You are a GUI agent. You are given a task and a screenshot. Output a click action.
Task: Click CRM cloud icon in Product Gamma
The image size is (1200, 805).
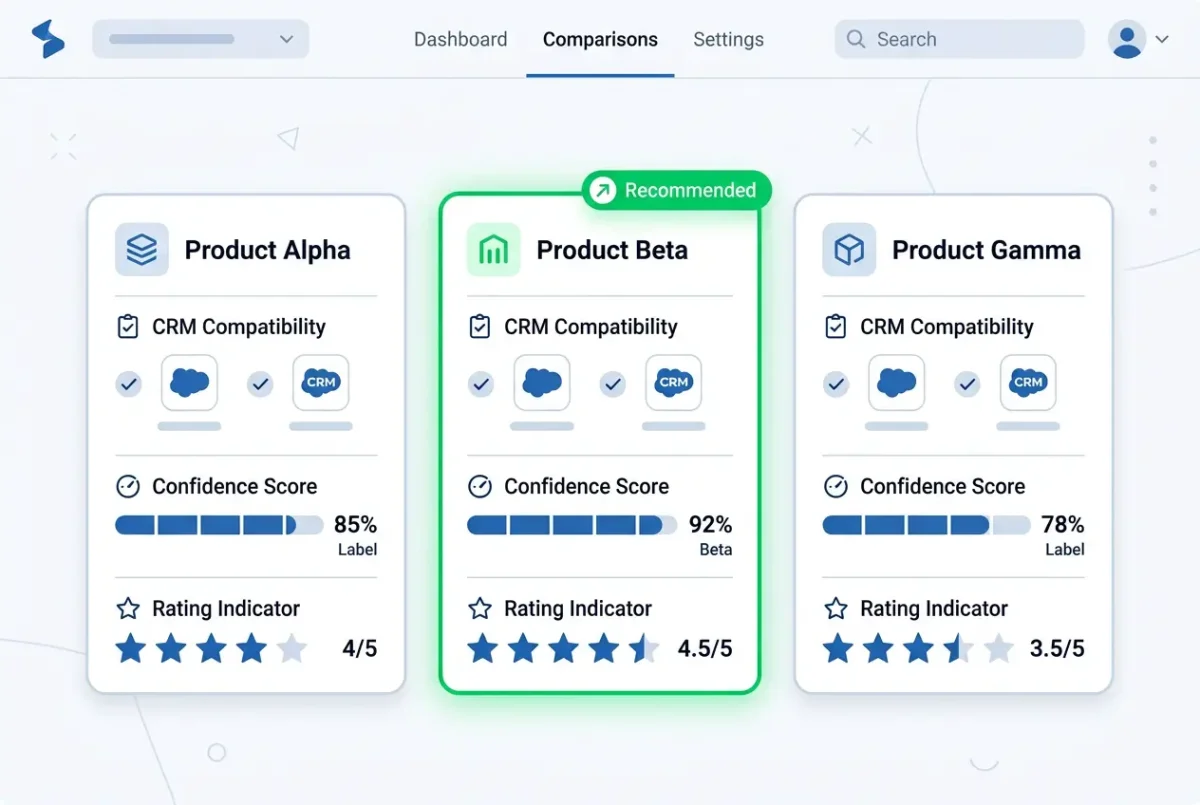[1028, 382]
